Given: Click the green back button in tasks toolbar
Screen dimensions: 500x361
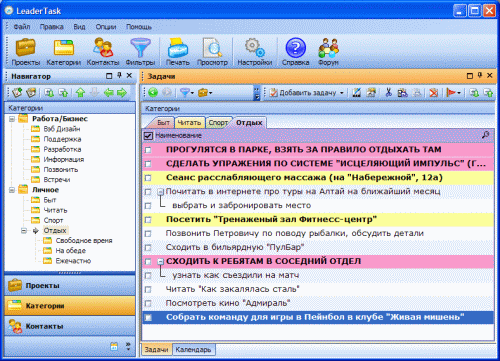Looking at the screenshot, I should coord(153,92).
